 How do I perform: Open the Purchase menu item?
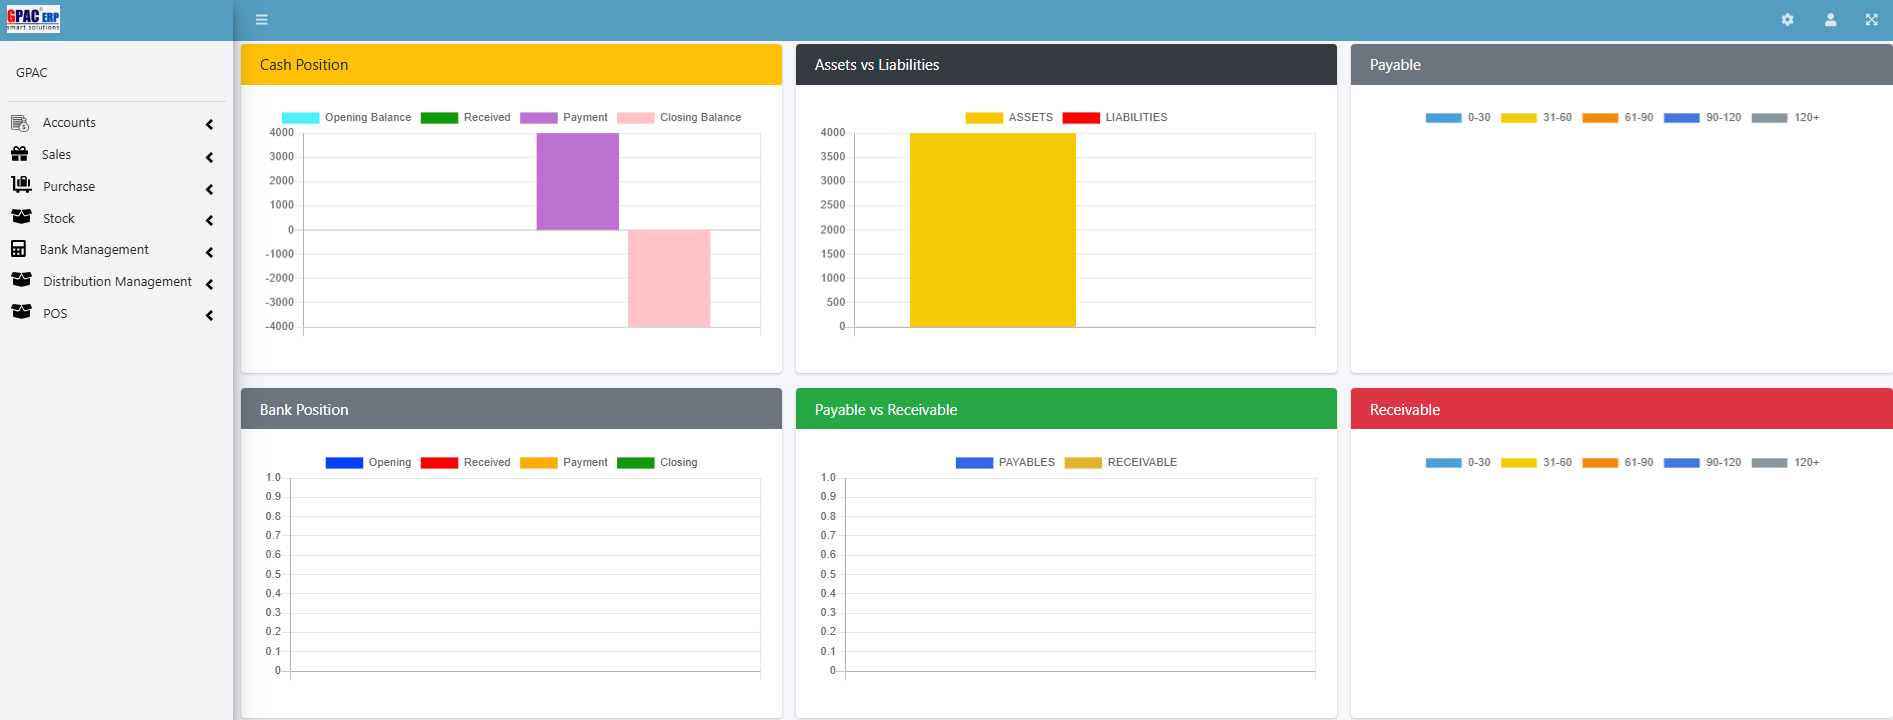pyautogui.click(x=69, y=187)
